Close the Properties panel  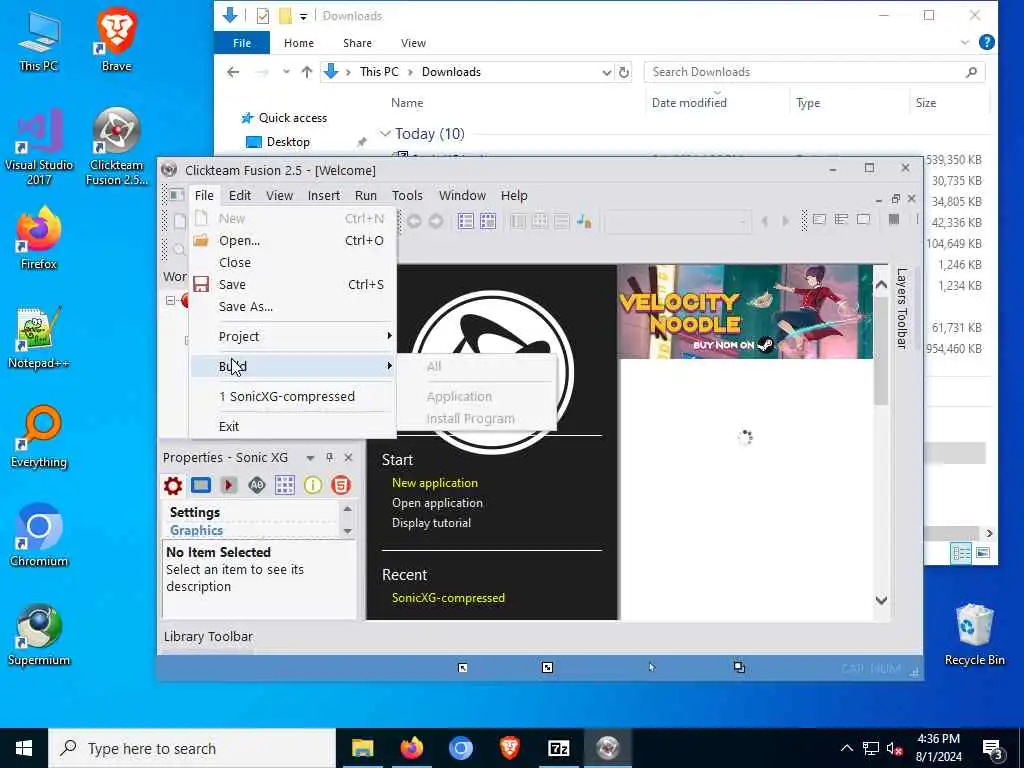[x=348, y=457]
